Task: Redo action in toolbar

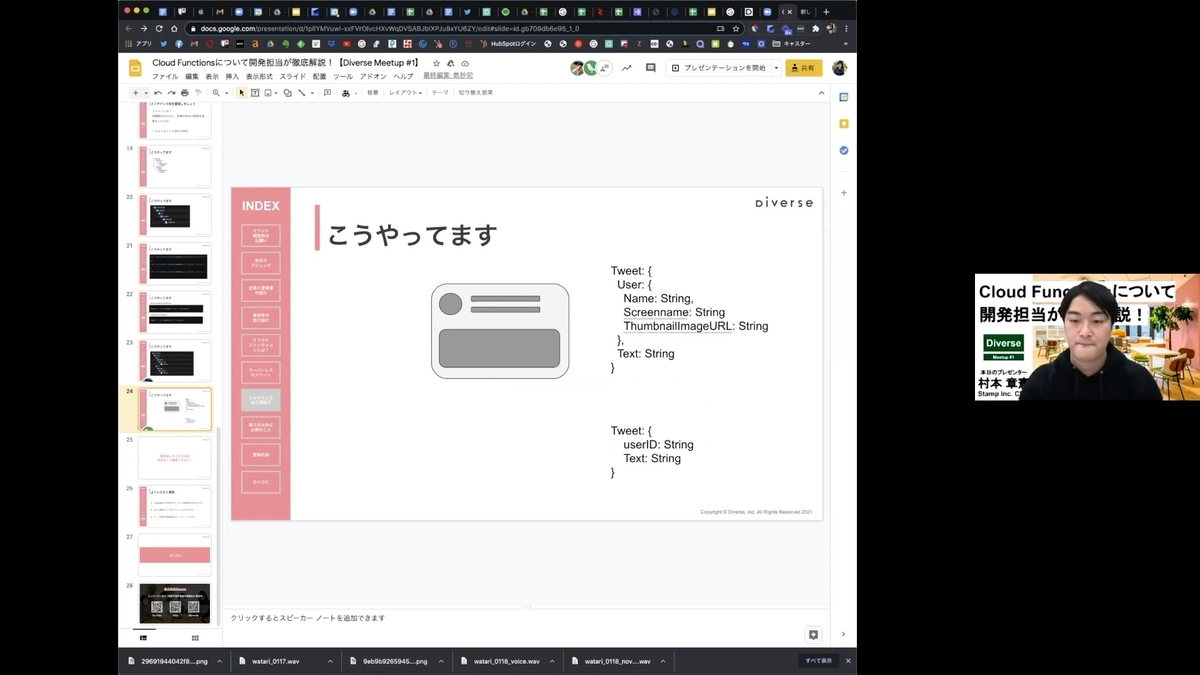Action: (171, 92)
